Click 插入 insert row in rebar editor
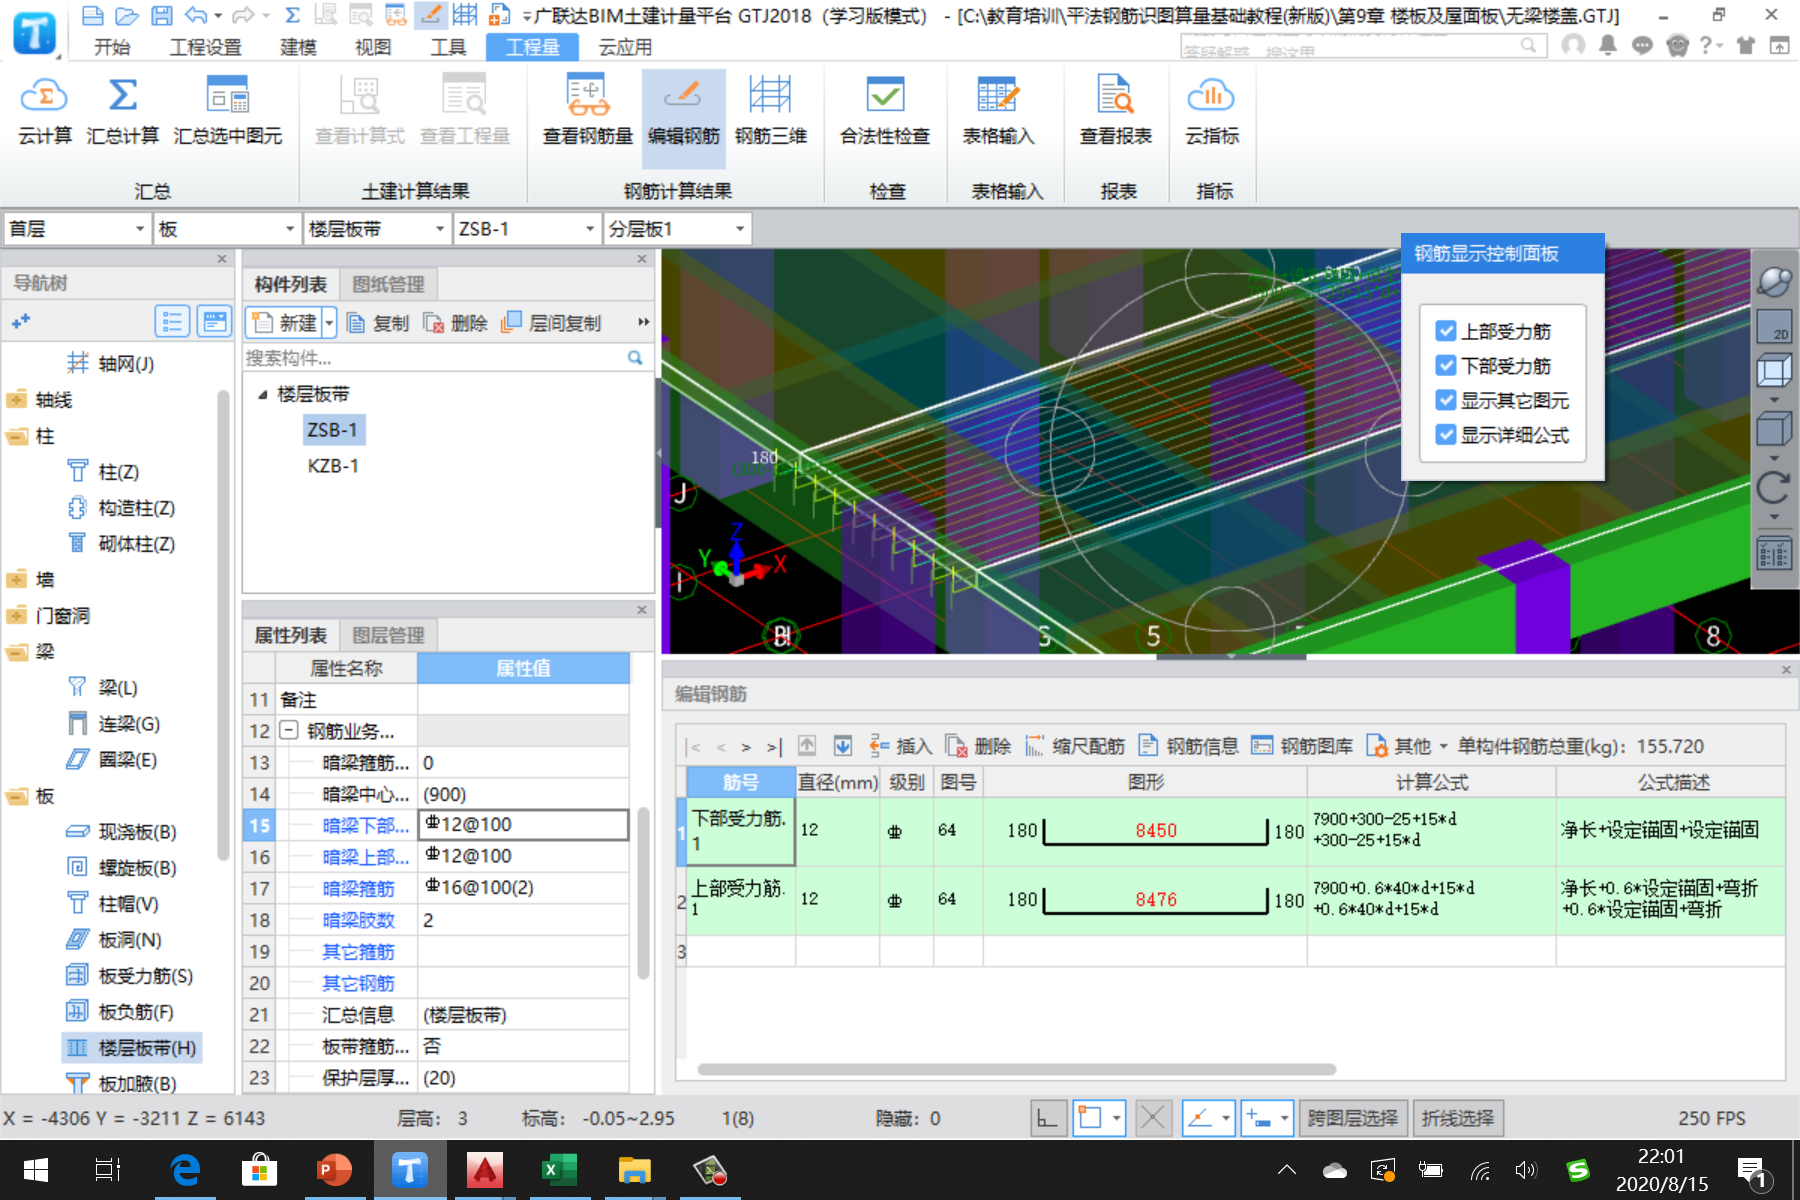 pyautogui.click(x=900, y=746)
